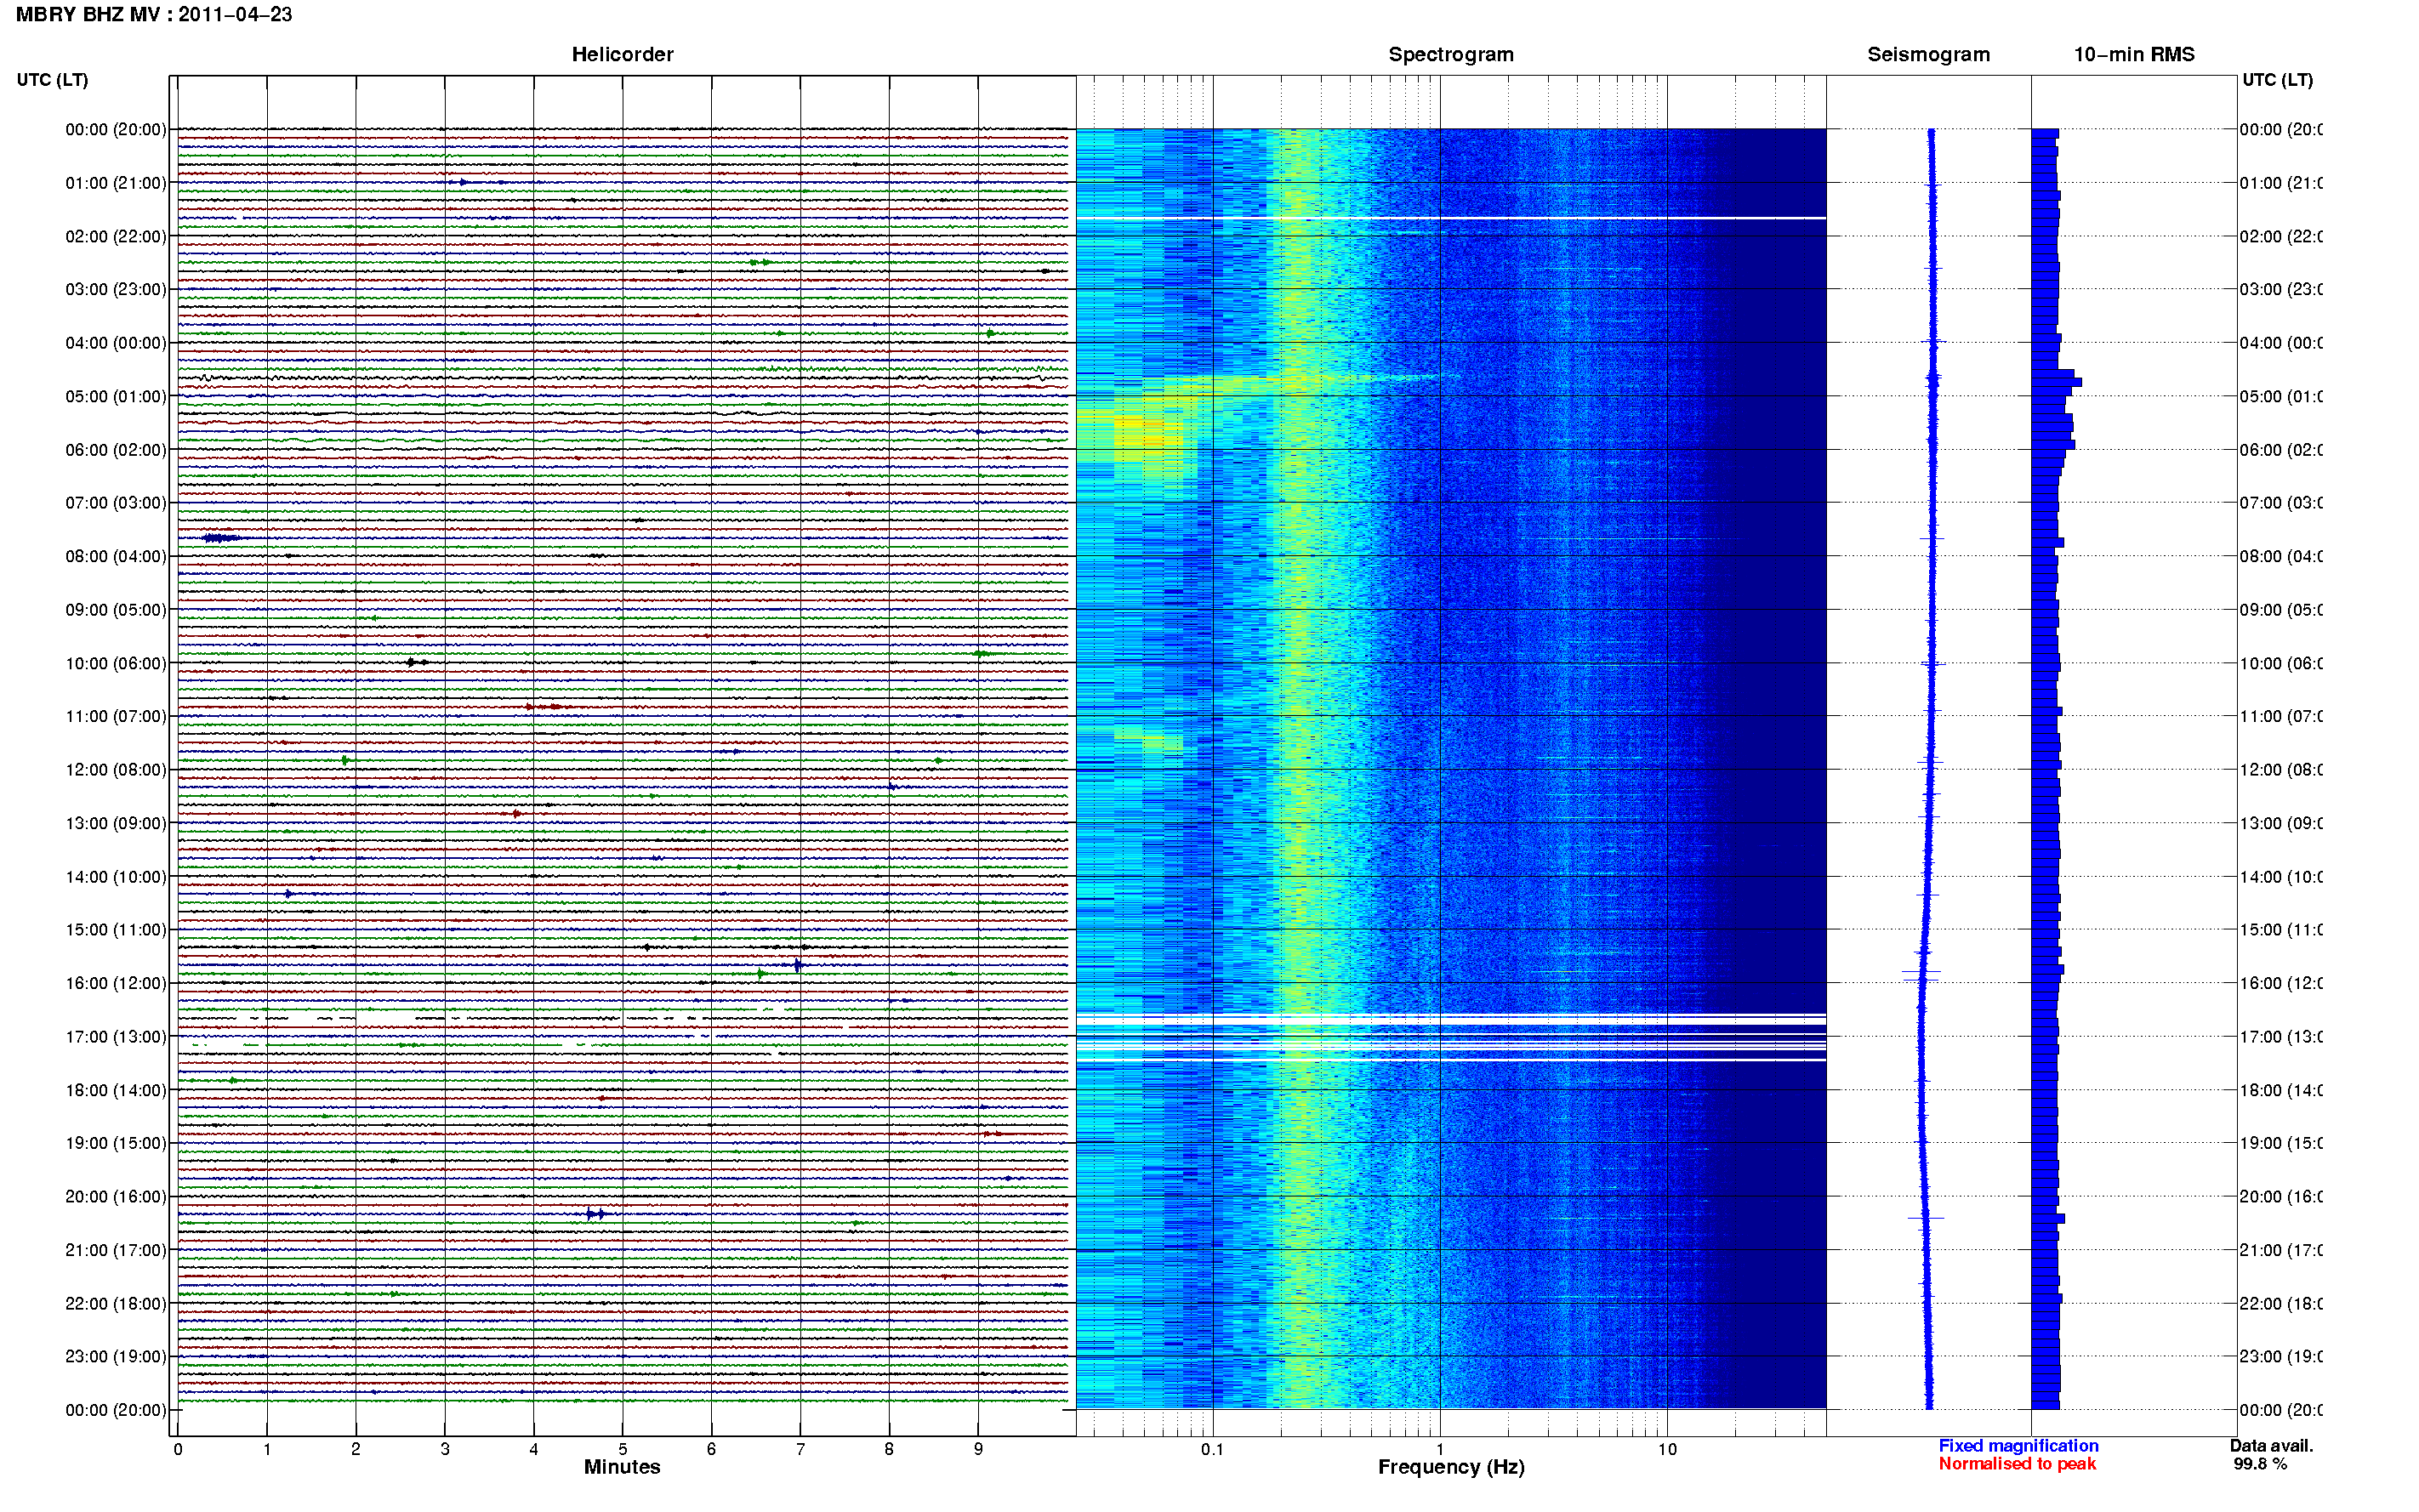The width and height of the screenshot is (2419, 1512).
Task: Click the left time label '01:00 (21:00)'
Action: [x=116, y=183]
